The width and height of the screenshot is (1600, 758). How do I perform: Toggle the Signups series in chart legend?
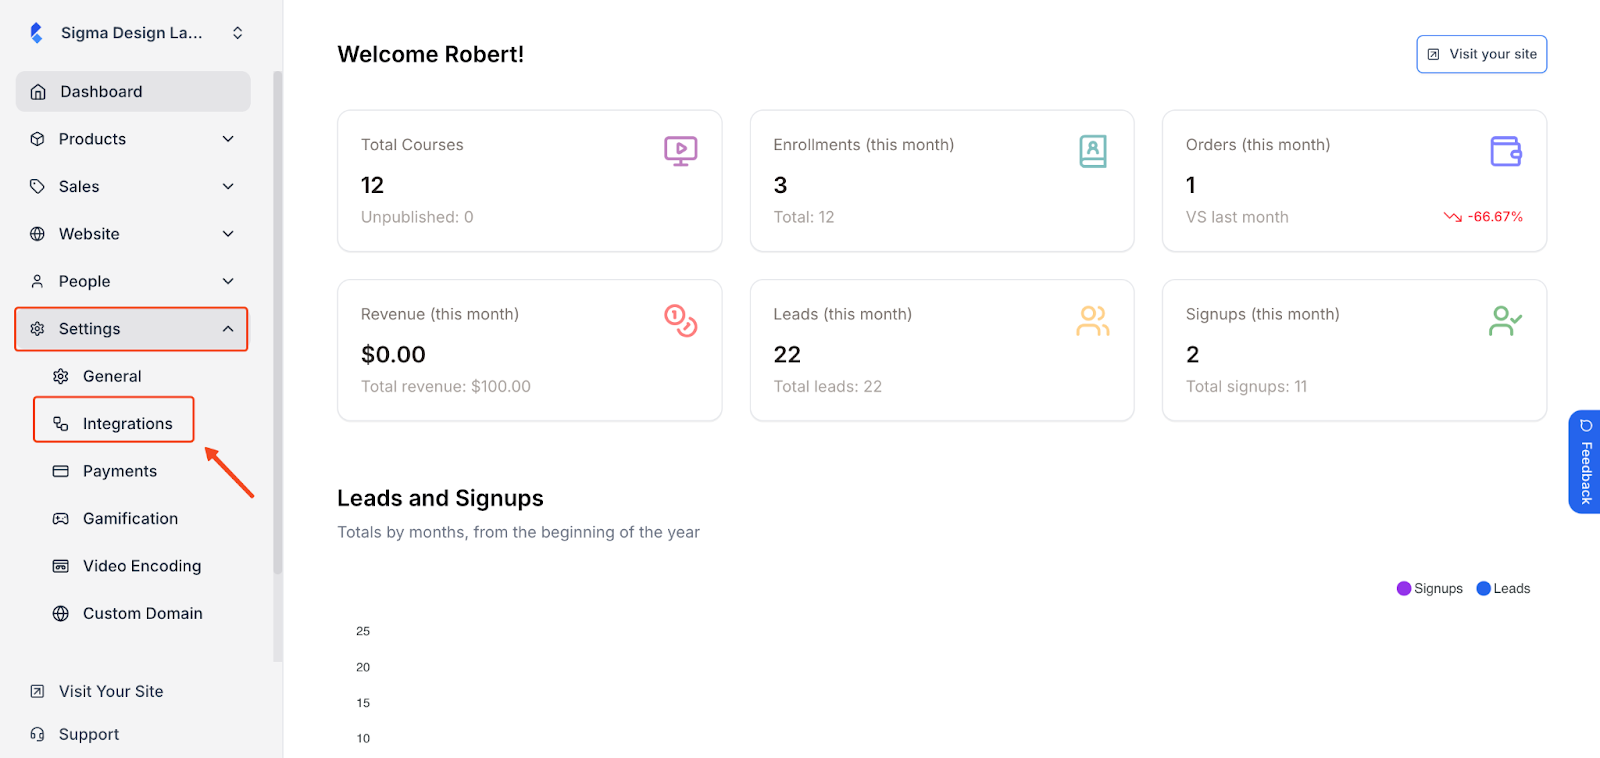[x=1429, y=588]
